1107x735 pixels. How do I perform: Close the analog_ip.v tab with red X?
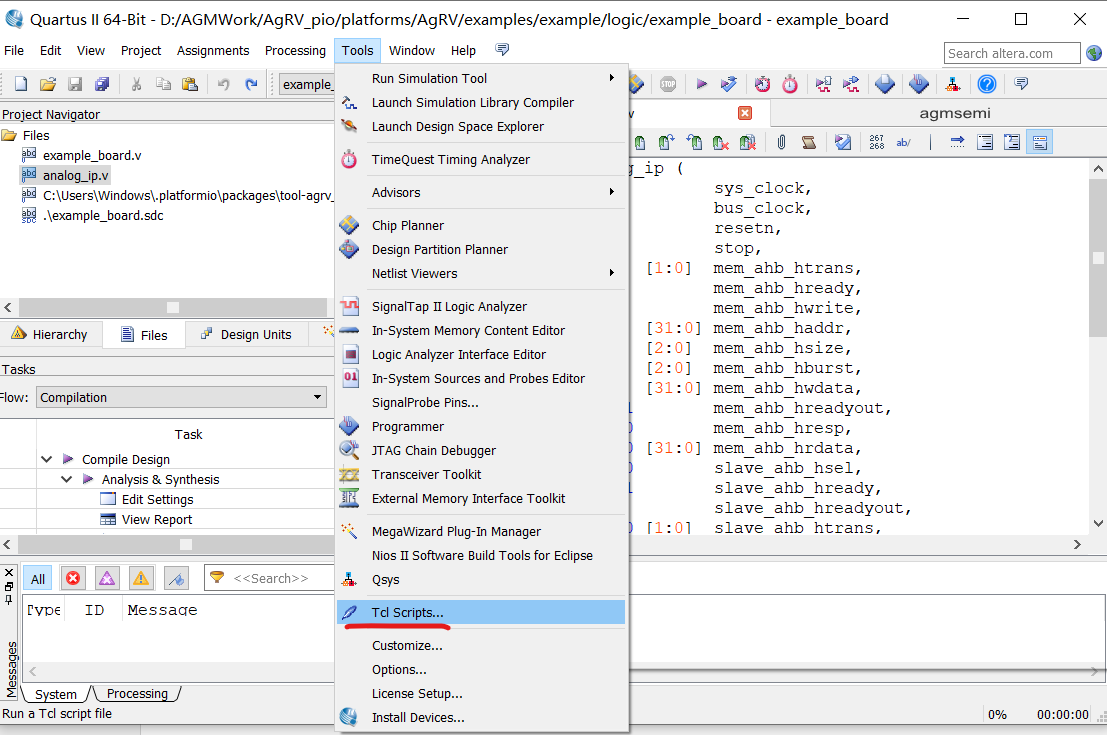click(745, 113)
